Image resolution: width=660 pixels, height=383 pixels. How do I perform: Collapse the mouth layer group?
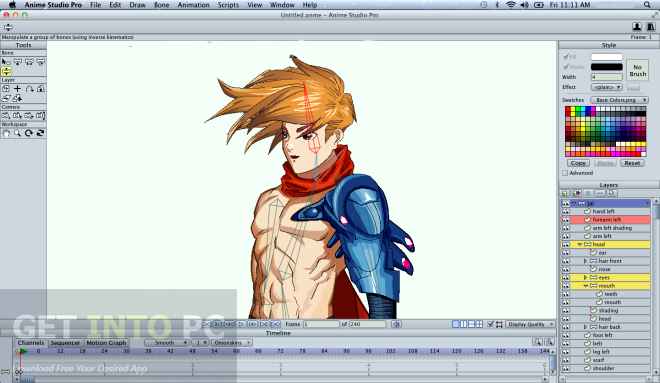coord(585,286)
